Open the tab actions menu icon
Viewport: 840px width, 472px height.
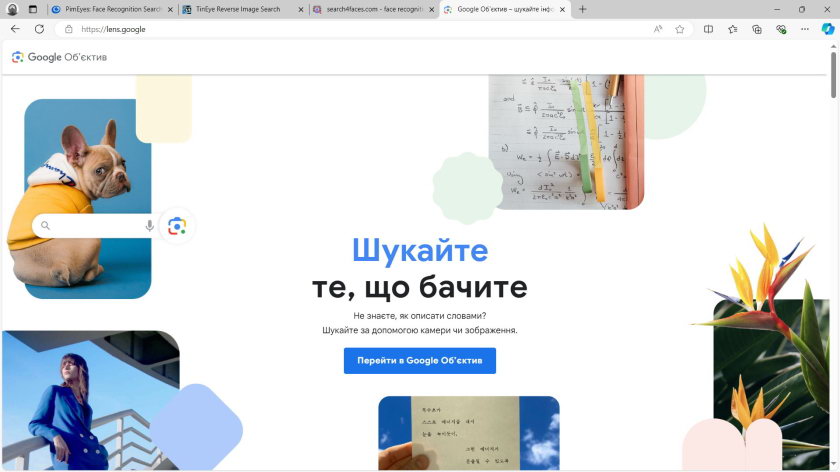pos(33,9)
